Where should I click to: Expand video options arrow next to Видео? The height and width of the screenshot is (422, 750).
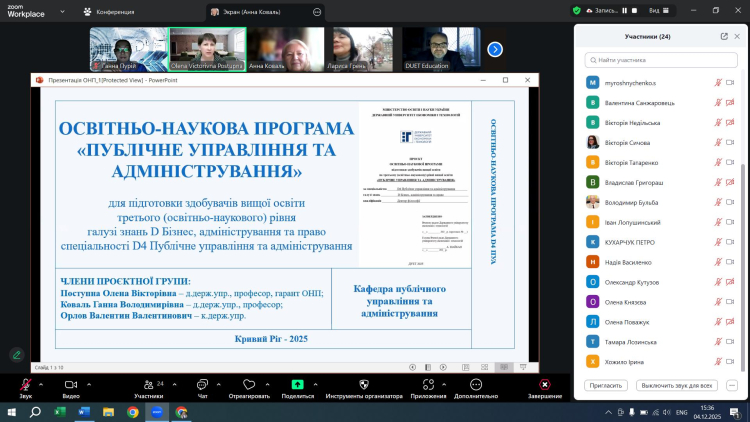(x=91, y=382)
